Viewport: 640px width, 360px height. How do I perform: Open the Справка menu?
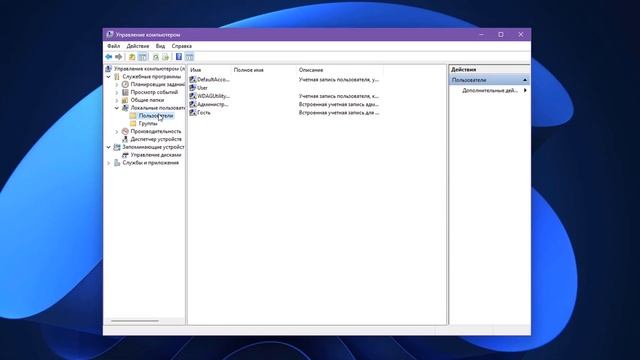click(x=182, y=46)
